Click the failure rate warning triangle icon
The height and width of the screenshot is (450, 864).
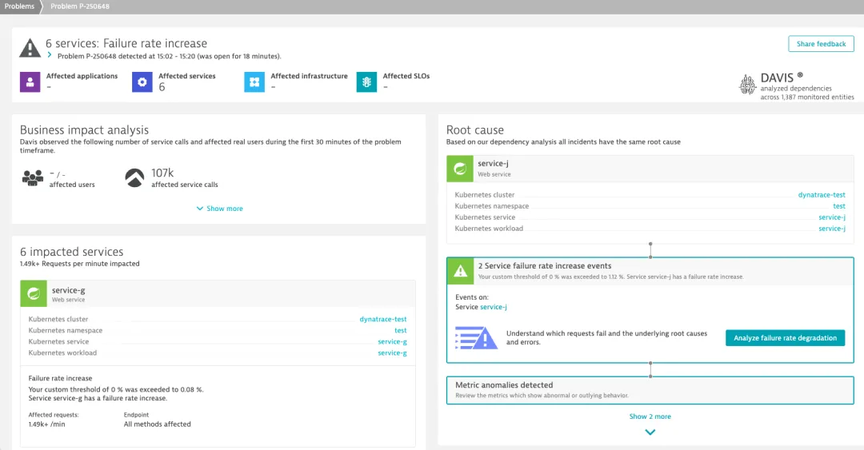[x=460, y=271]
